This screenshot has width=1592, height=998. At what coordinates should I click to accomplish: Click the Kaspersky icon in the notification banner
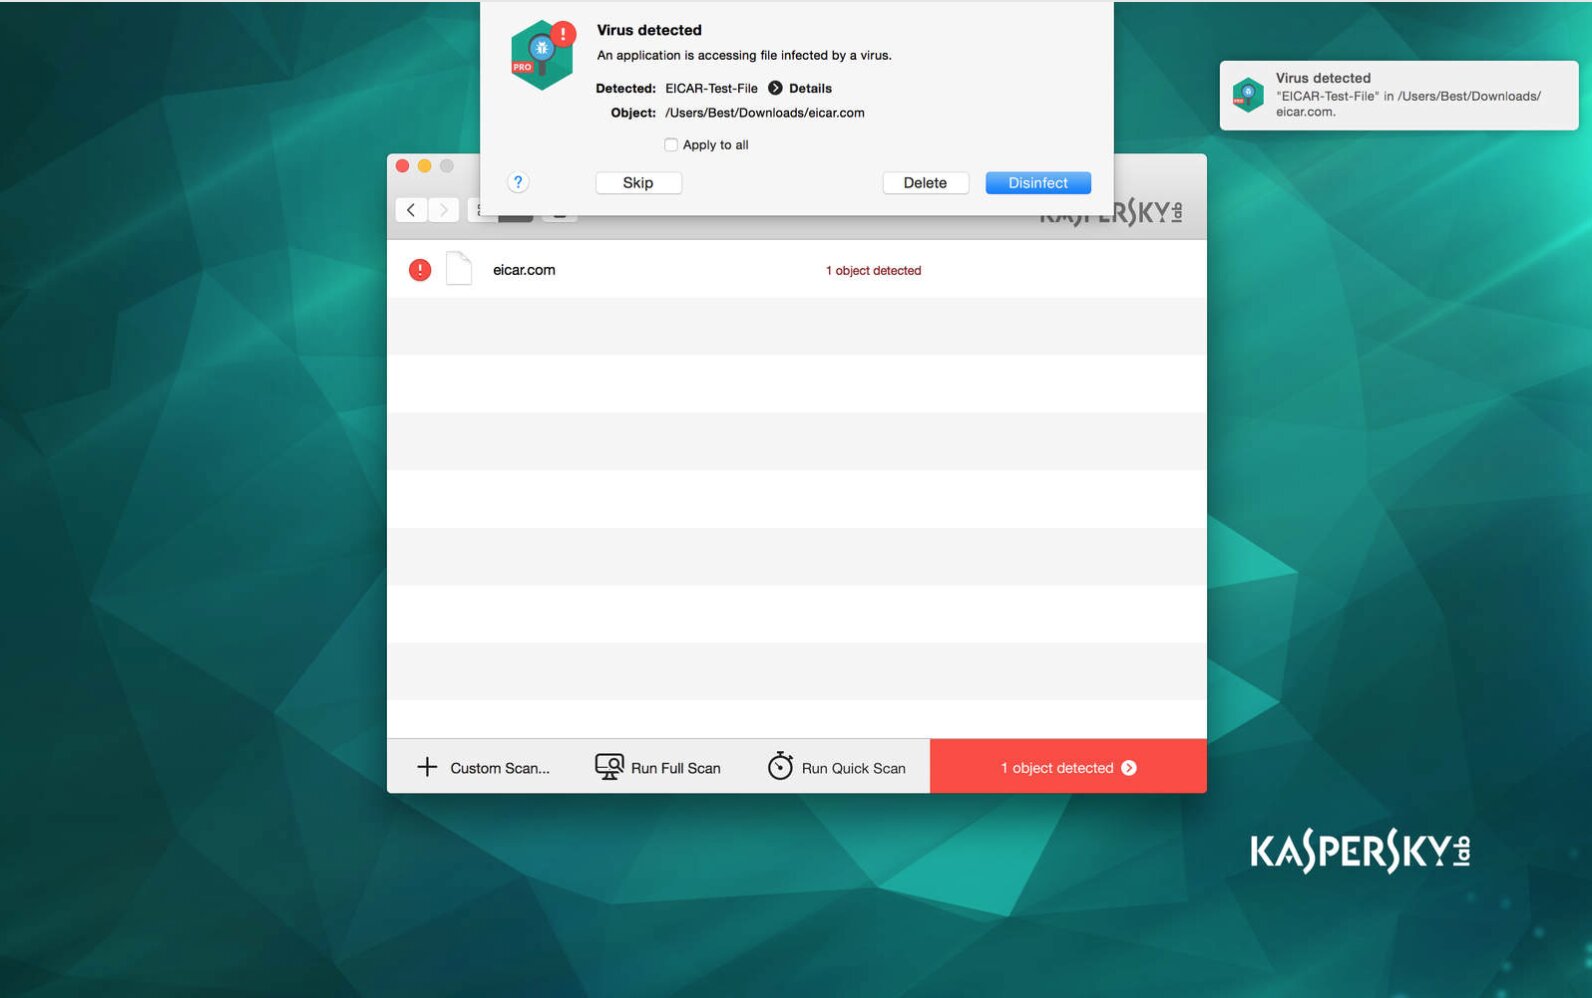[x=1247, y=95]
